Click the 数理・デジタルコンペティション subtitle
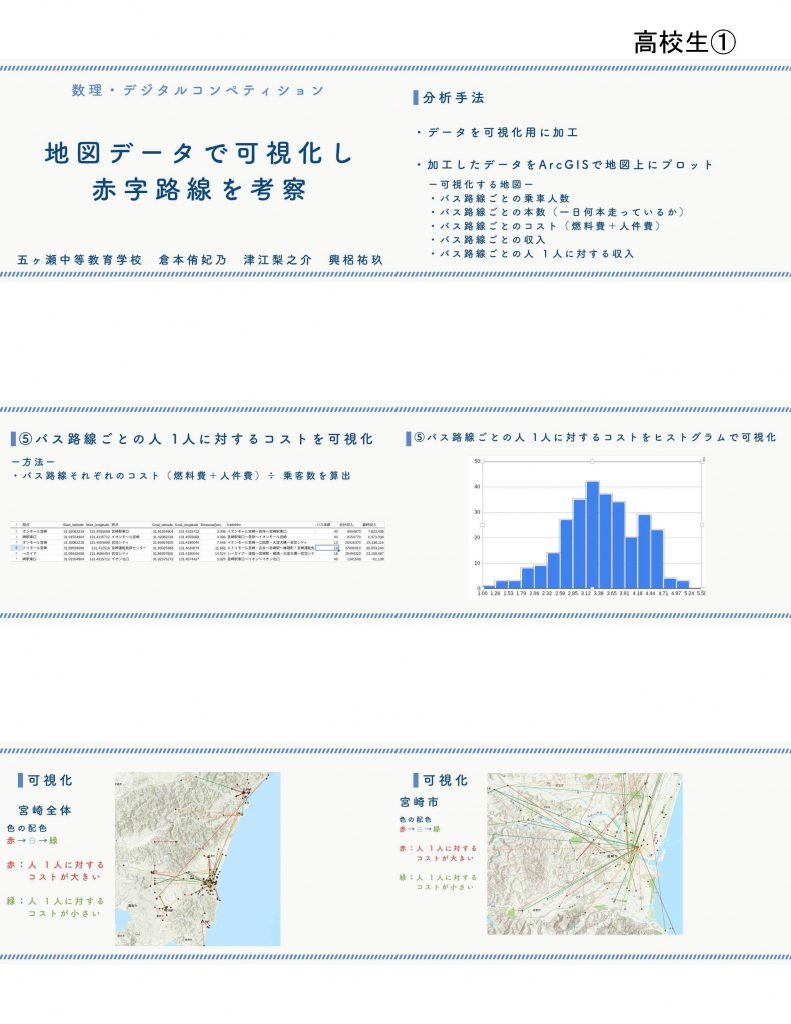 (x=198, y=91)
